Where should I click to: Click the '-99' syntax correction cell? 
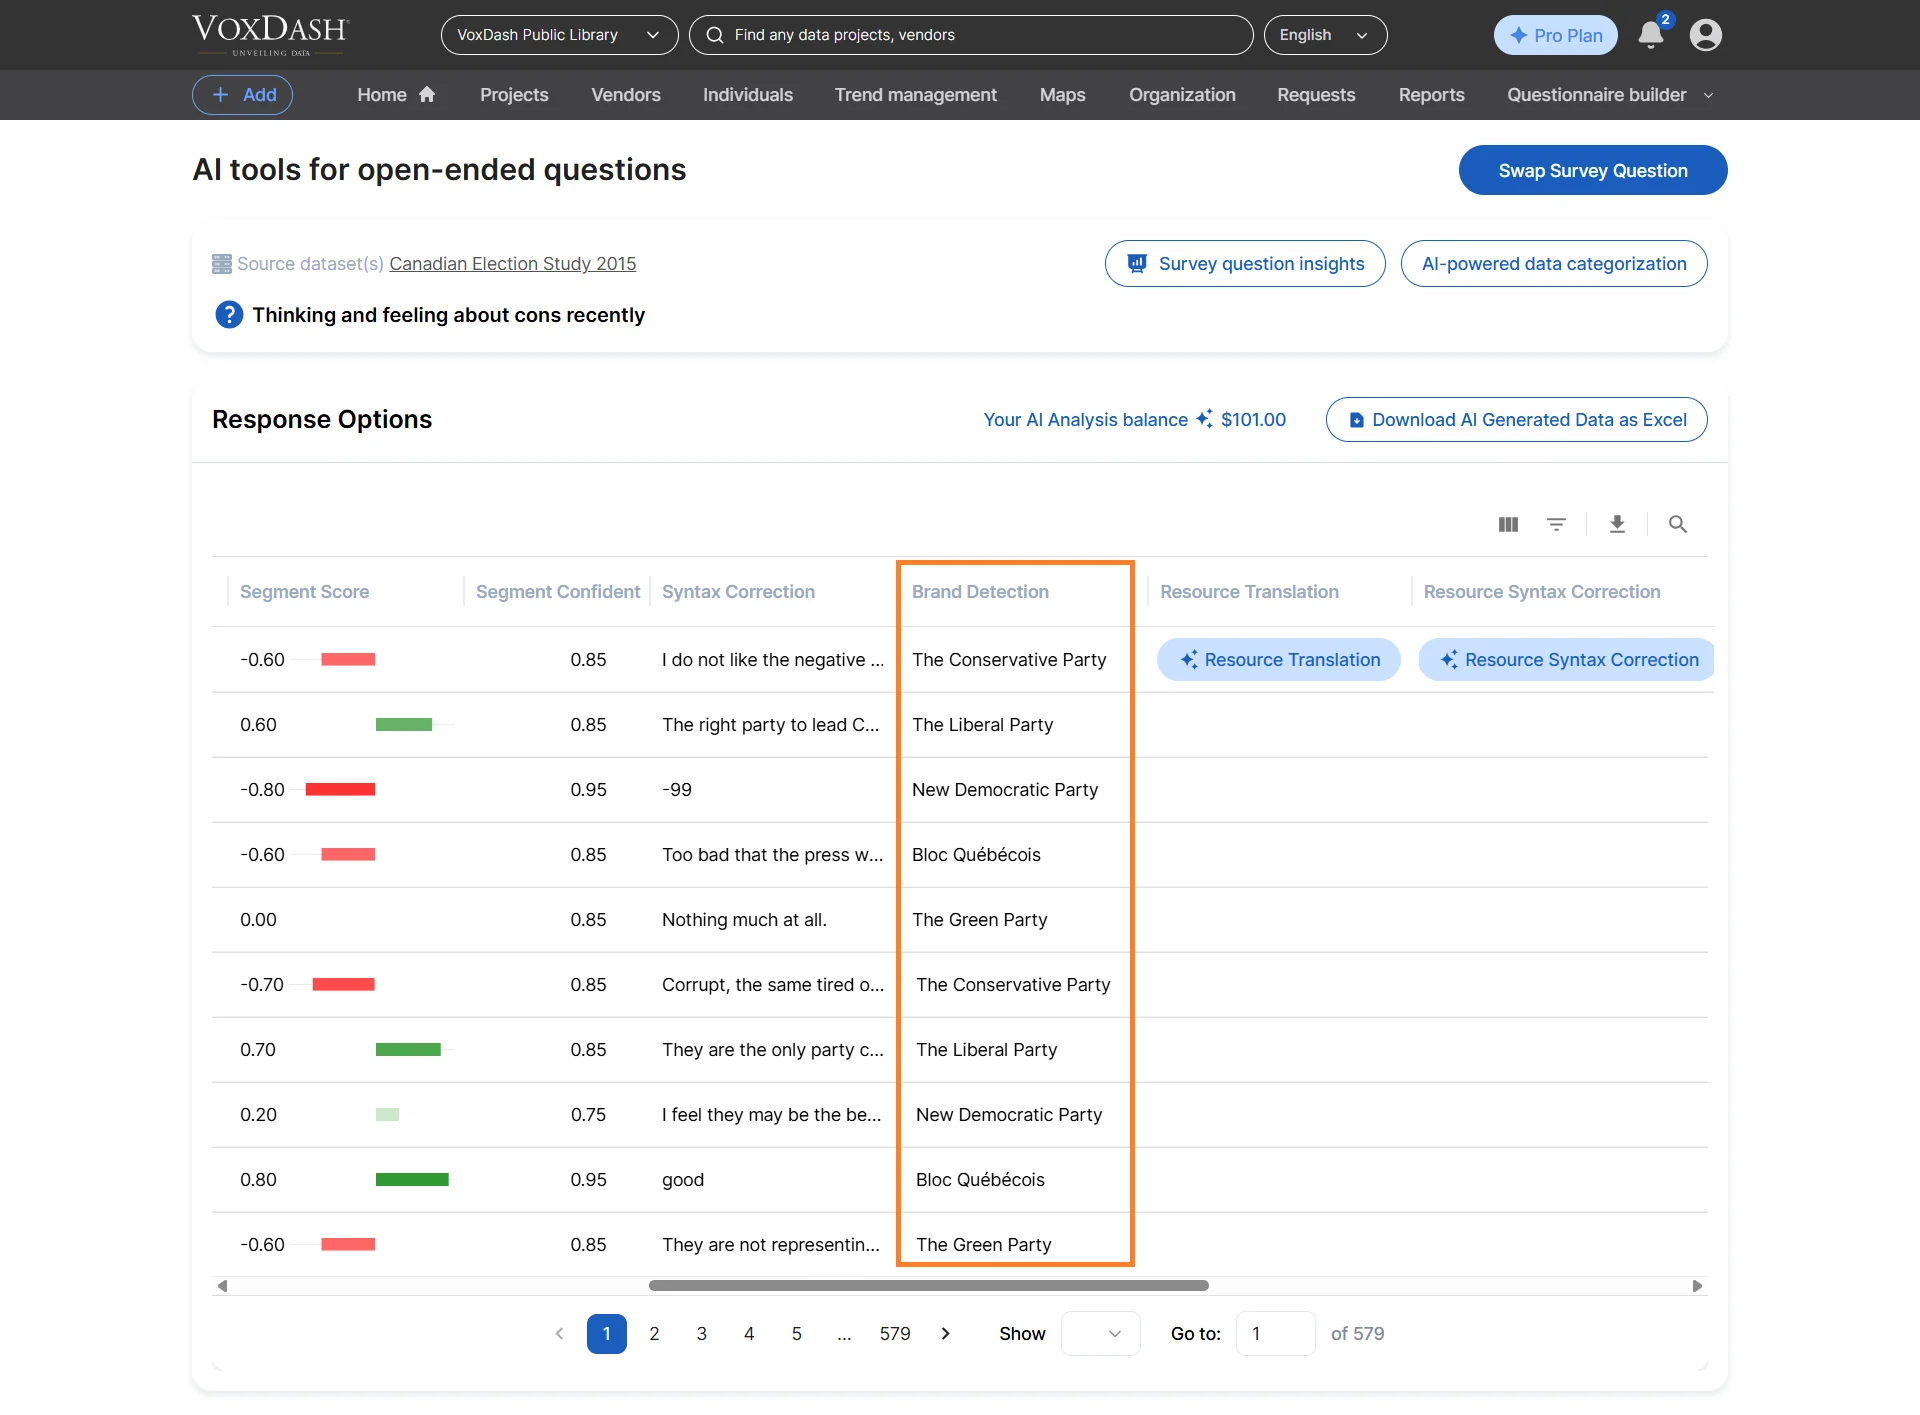click(x=677, y=790)
